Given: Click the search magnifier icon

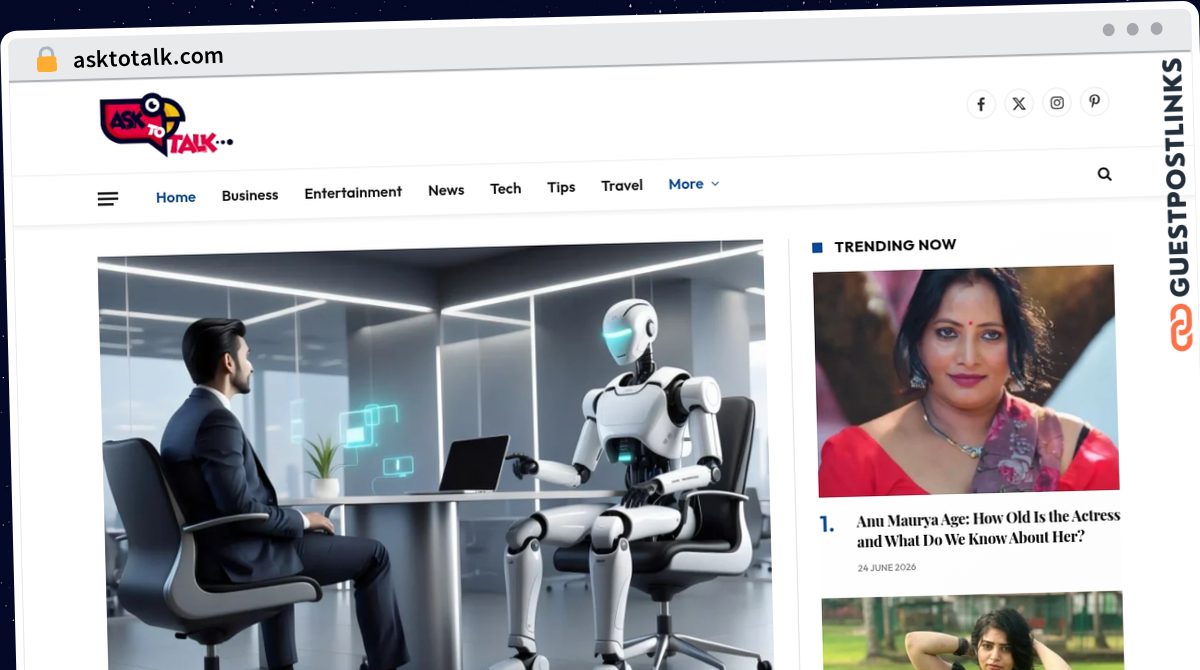Looking at the screenshot, I should coord(1104,174).
